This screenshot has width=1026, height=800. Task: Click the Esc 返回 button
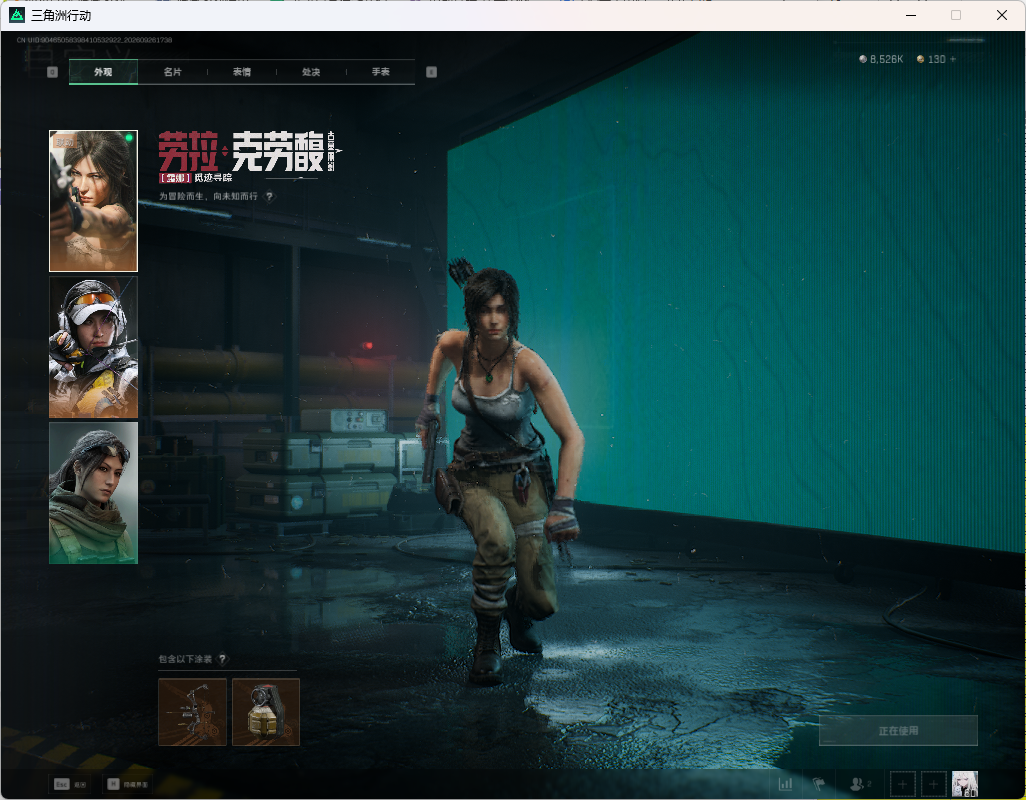[71, 784]
